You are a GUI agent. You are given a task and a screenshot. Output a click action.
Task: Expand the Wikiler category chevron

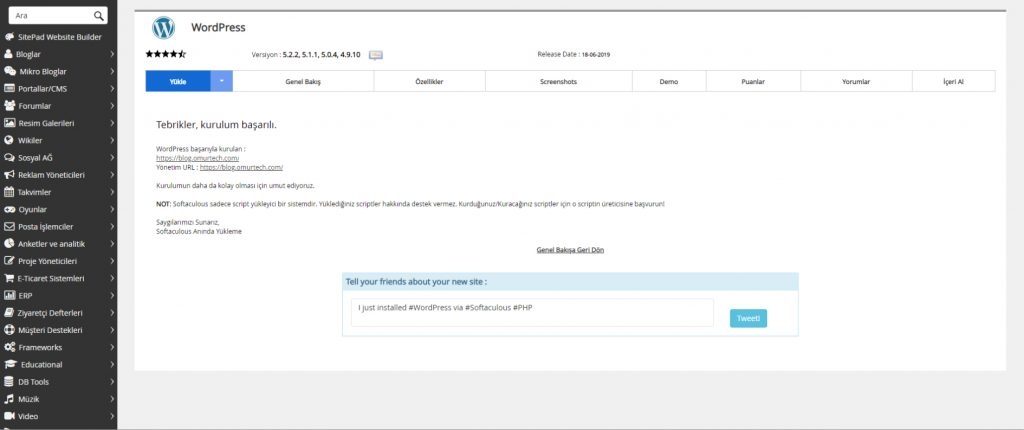(112, 140)
